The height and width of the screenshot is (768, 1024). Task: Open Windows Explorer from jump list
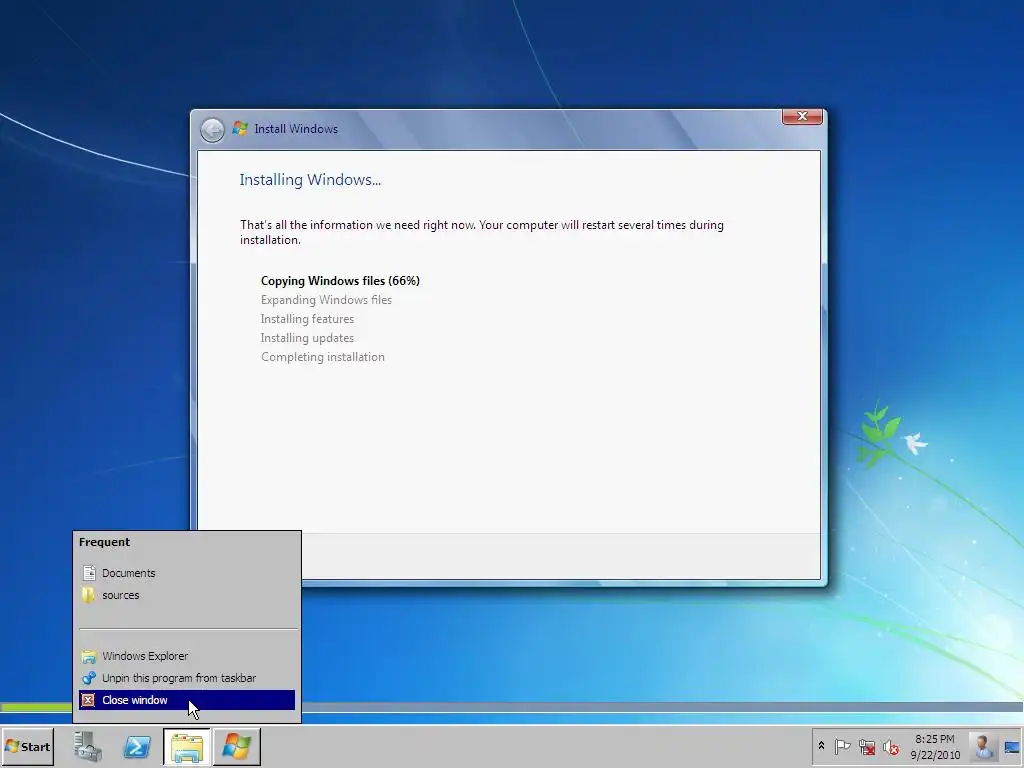click(x=187, y=656)
